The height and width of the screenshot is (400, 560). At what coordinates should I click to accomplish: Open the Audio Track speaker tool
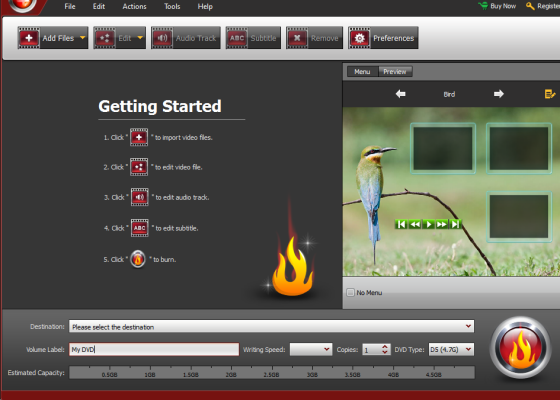coord(162,38)
